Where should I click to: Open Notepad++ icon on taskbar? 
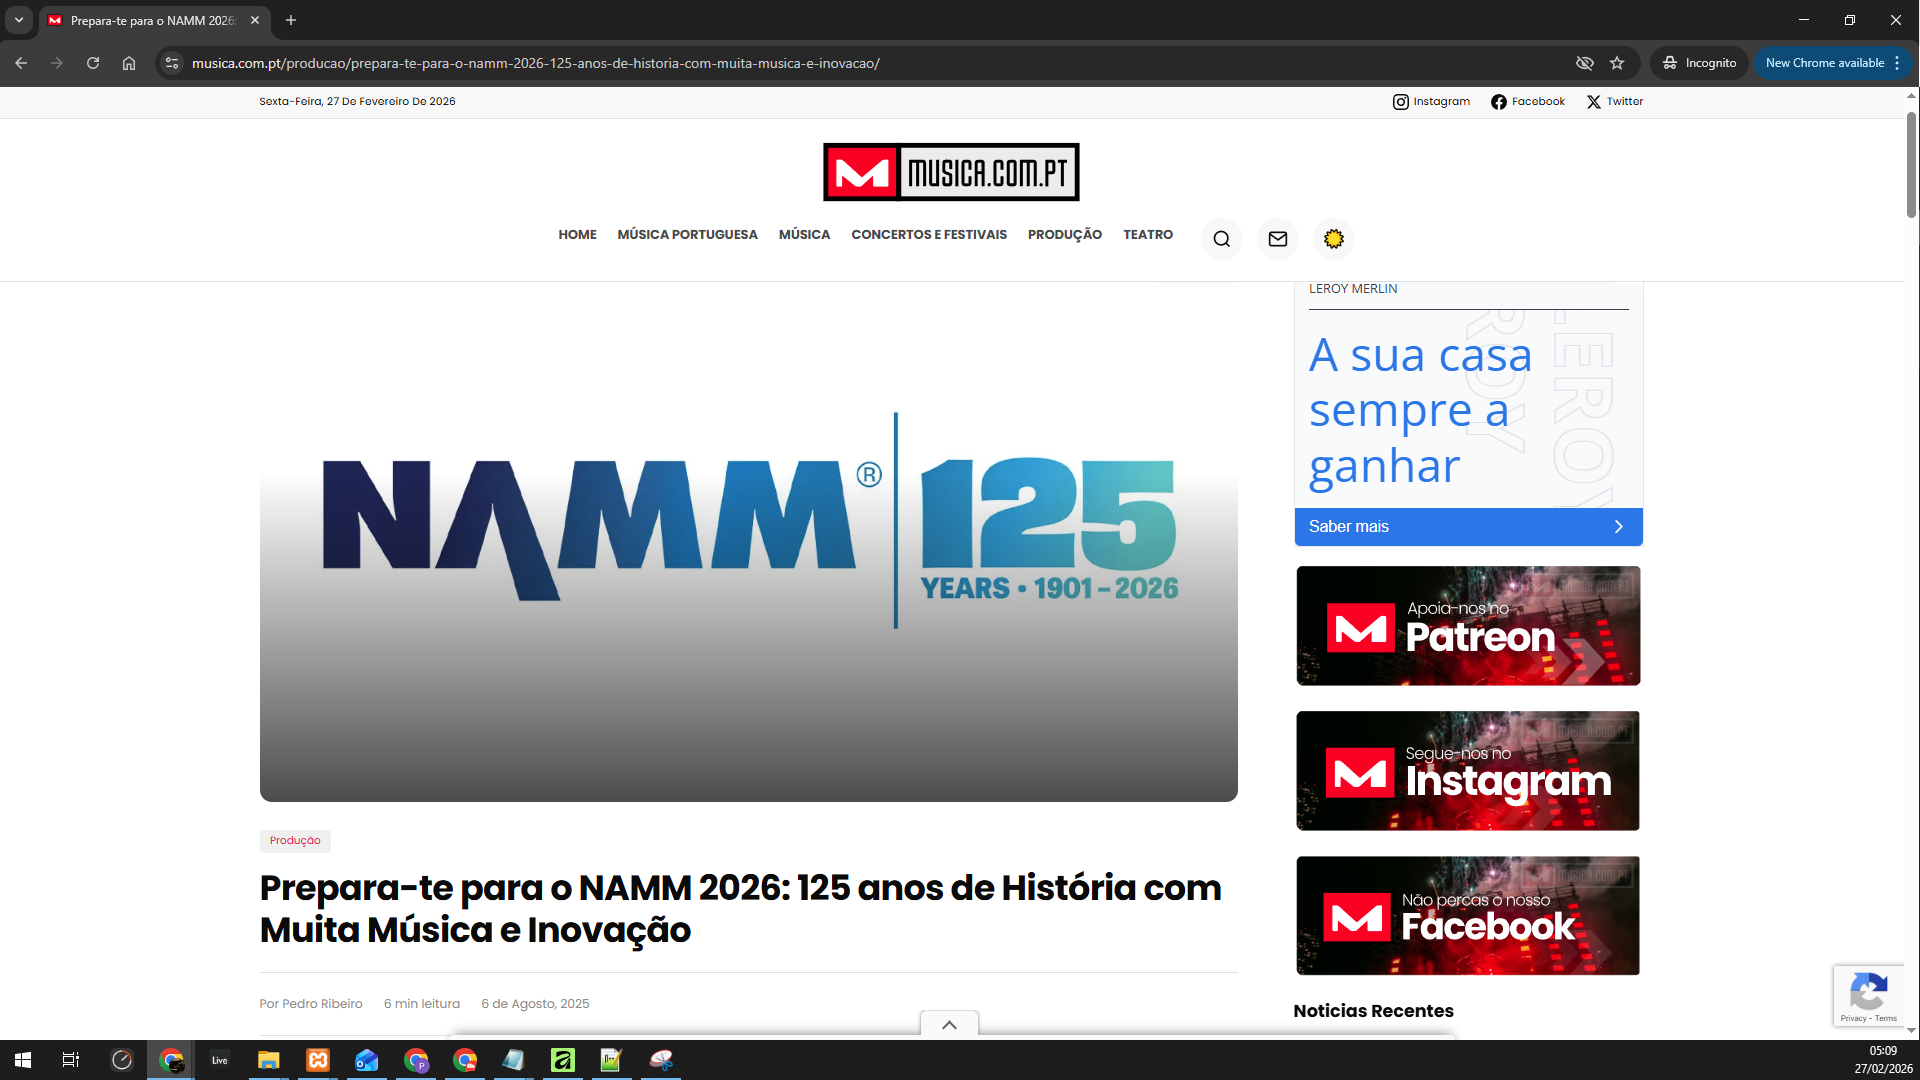tap(611, 1060)
